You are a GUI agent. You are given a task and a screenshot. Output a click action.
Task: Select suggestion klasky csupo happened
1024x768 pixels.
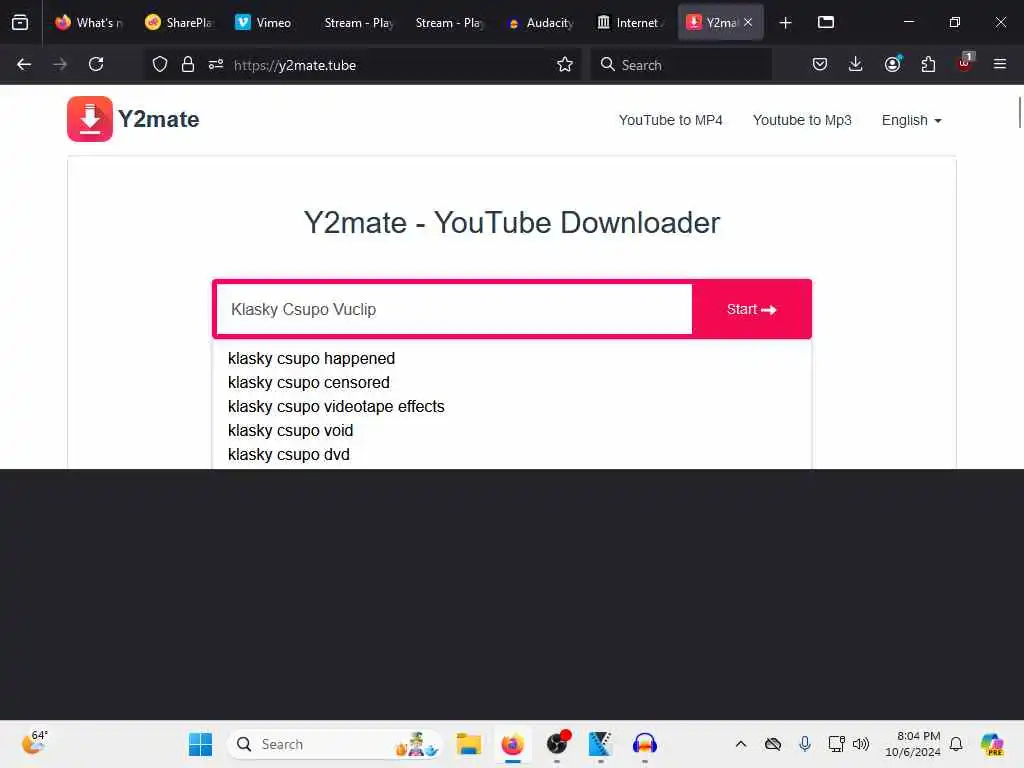tap(312, 359)
